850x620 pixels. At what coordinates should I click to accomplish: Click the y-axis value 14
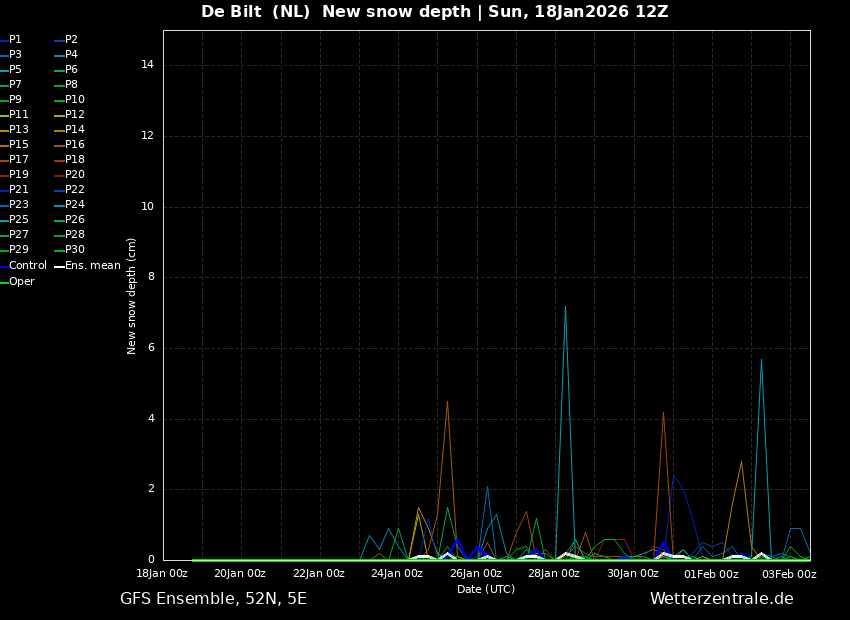(147, 65)
